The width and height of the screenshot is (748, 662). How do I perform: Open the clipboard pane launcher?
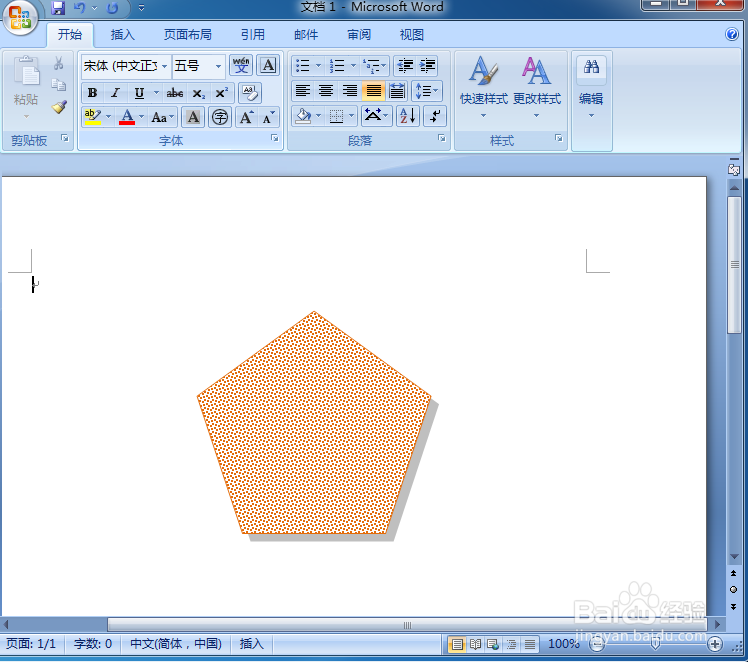[x=64, y=139]
